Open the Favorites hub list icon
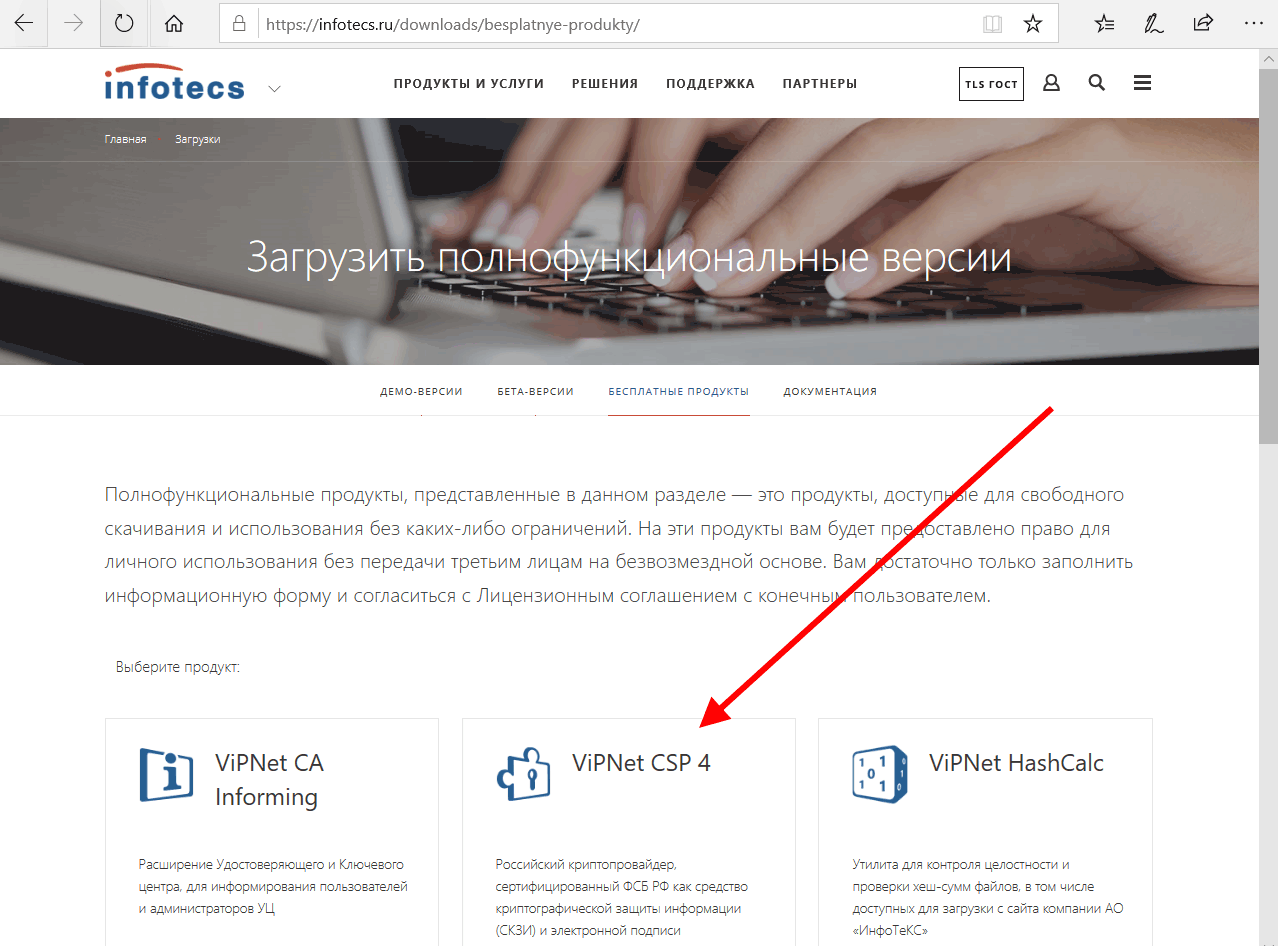The height and width of the screenshot is (946, 1278). (1104, 23)
